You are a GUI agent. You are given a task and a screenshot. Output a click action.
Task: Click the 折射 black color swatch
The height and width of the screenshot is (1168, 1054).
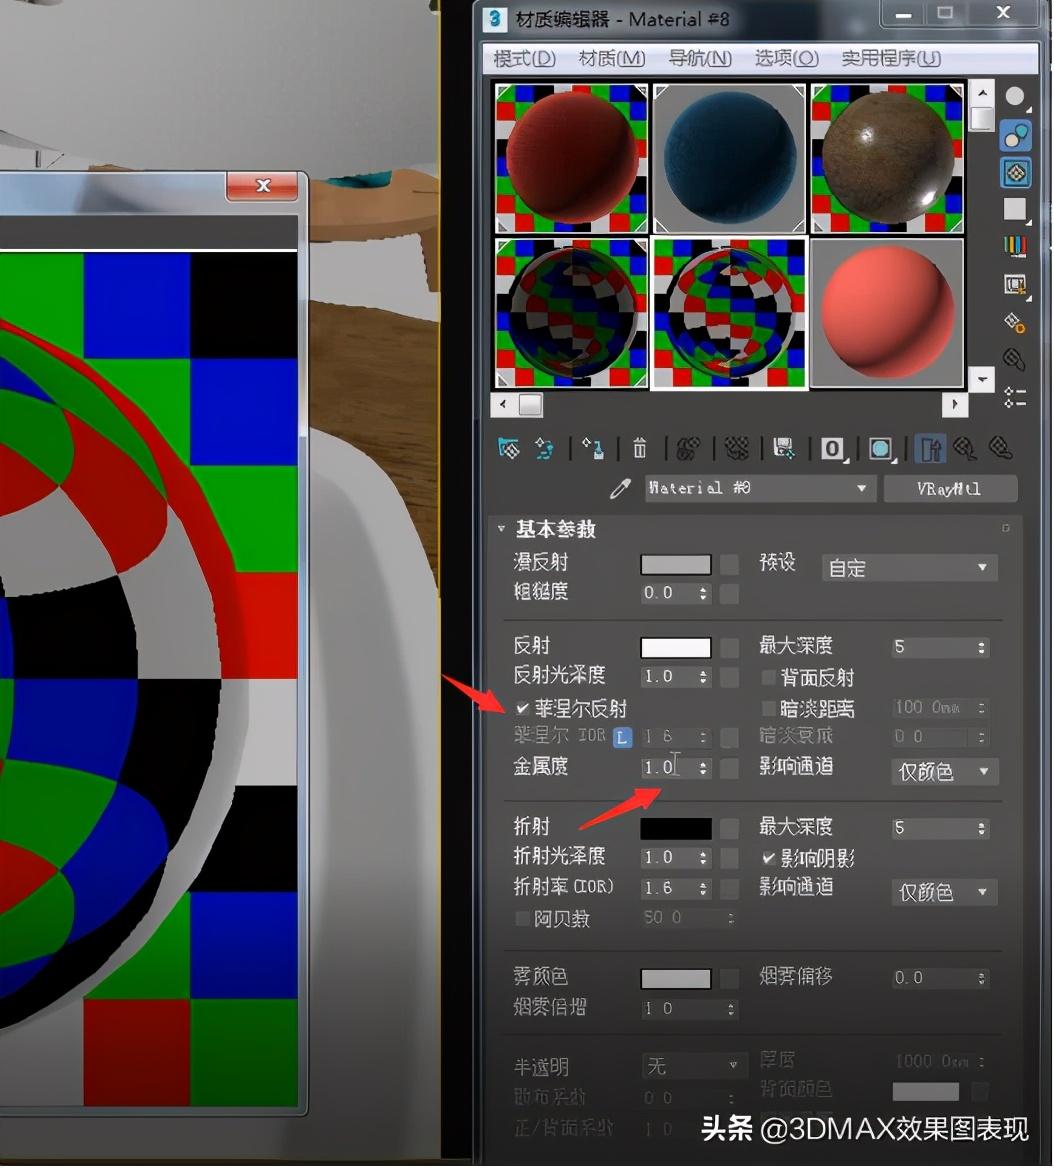[676, 828]
